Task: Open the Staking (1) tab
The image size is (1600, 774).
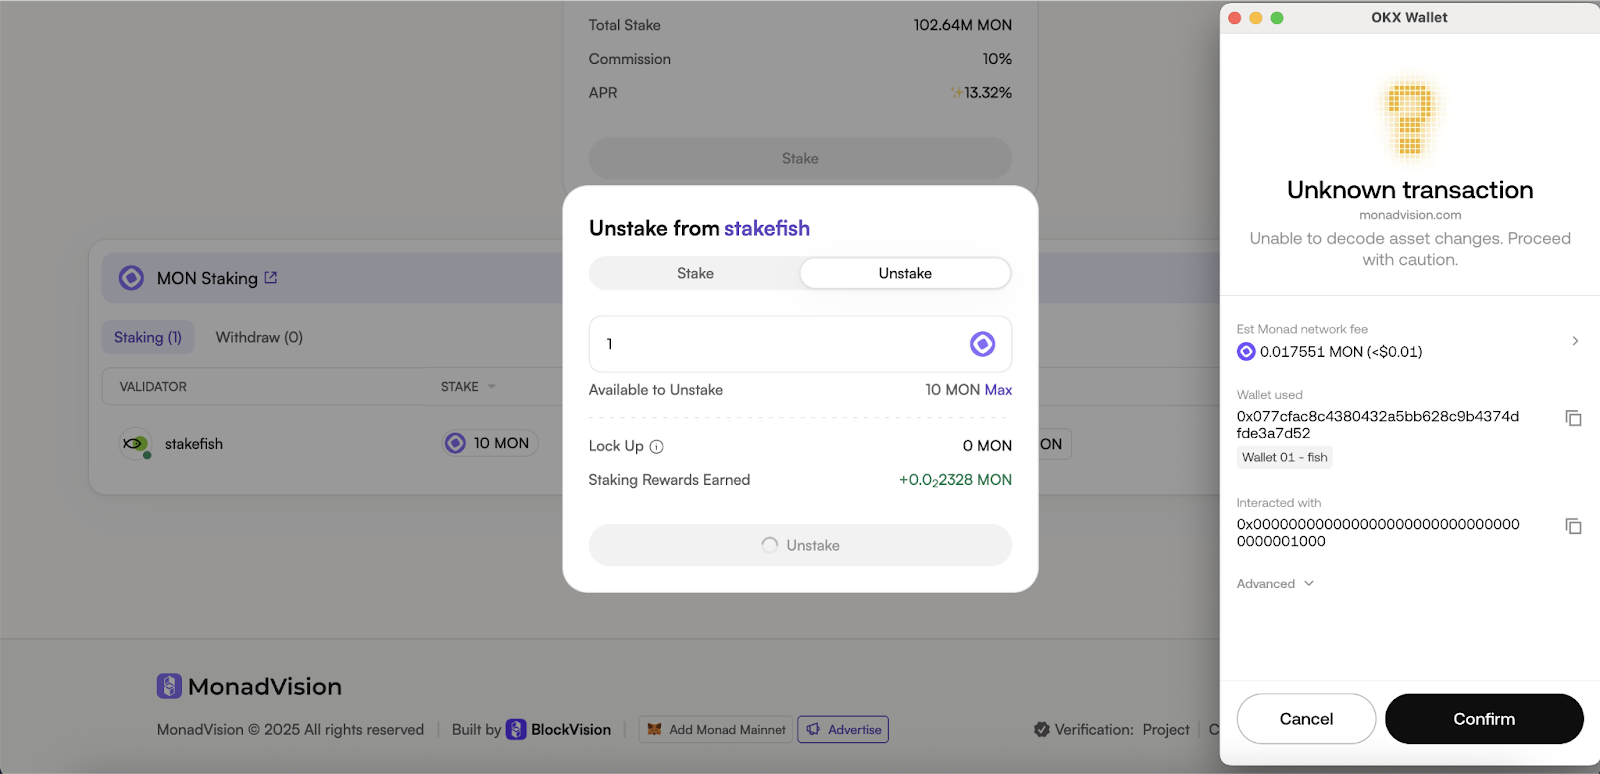Action: (148, 337)
